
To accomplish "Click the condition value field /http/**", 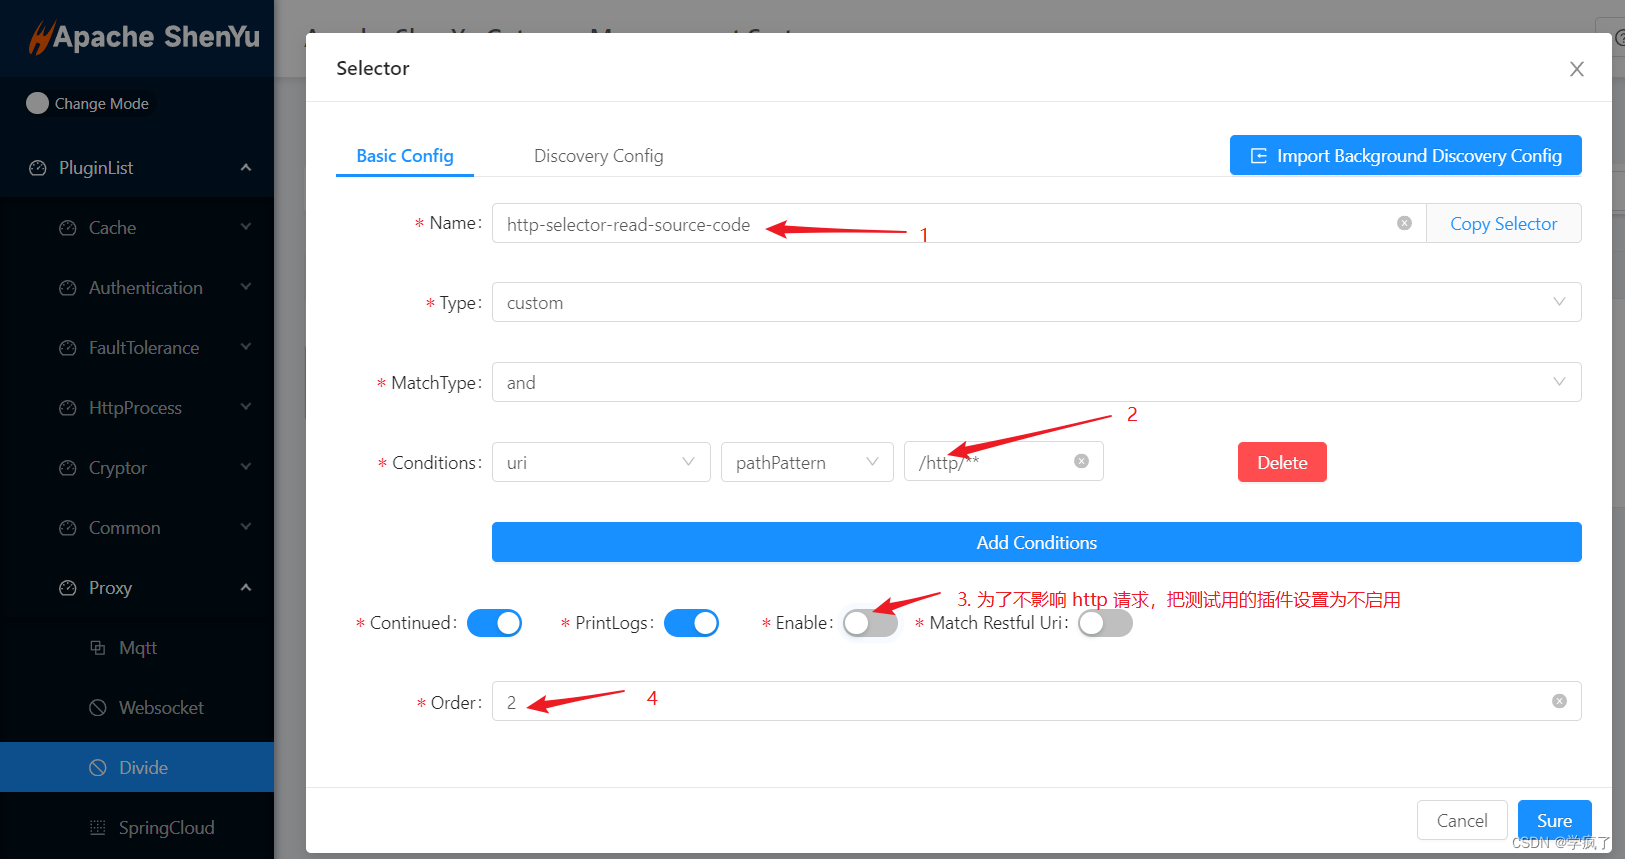I will (x=1004, y=461).
